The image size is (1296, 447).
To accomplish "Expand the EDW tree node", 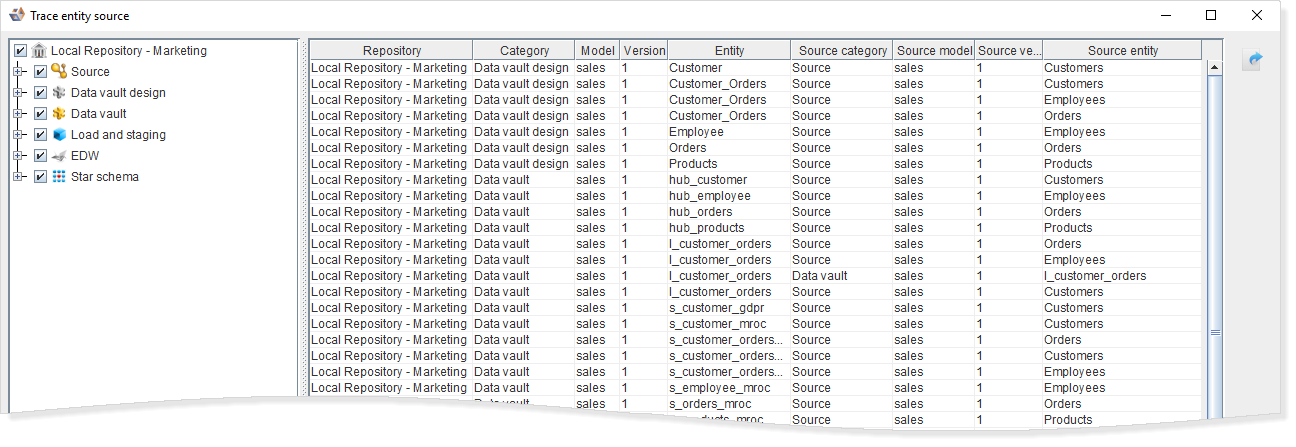I will pos(18,156).
